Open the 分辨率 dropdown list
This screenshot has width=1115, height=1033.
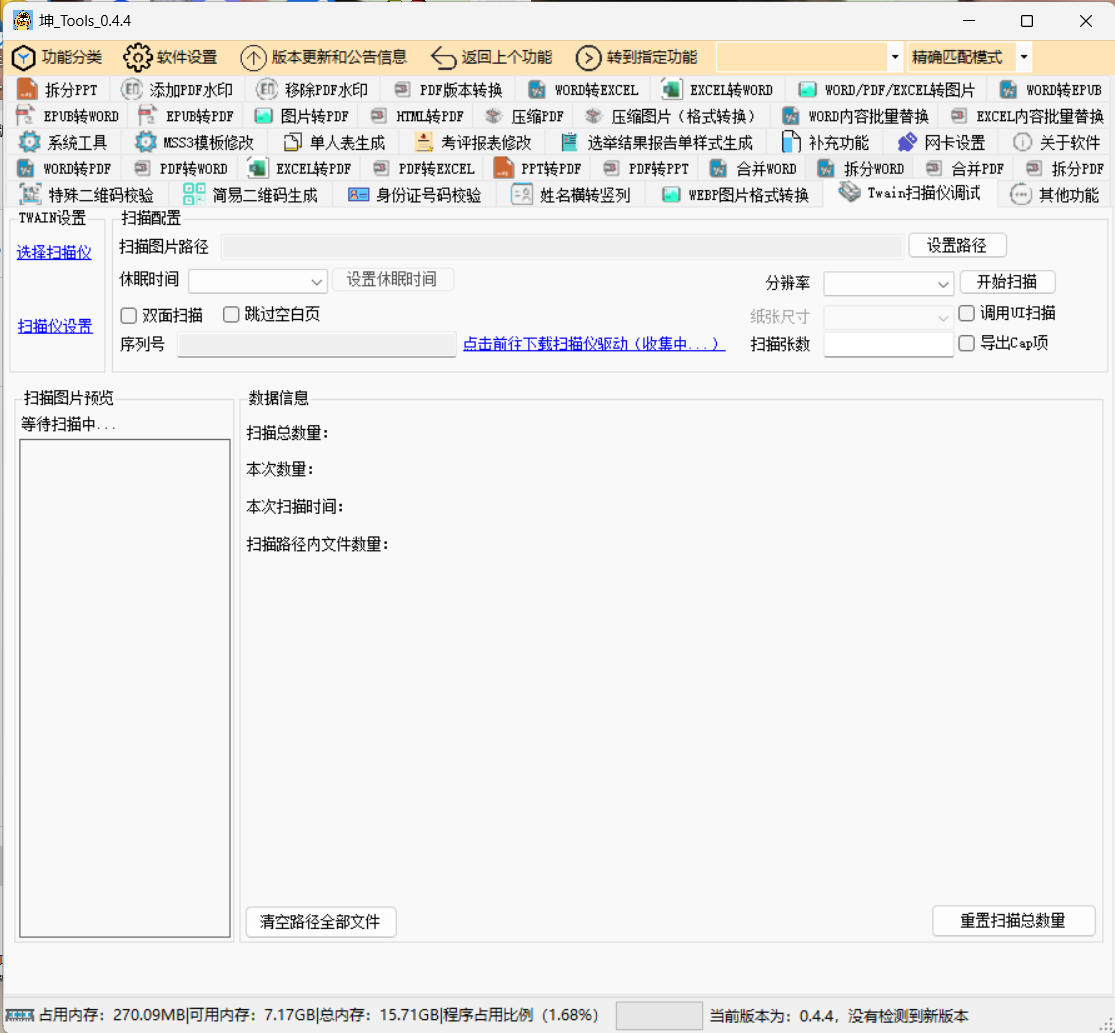click(x=944, y=285)
